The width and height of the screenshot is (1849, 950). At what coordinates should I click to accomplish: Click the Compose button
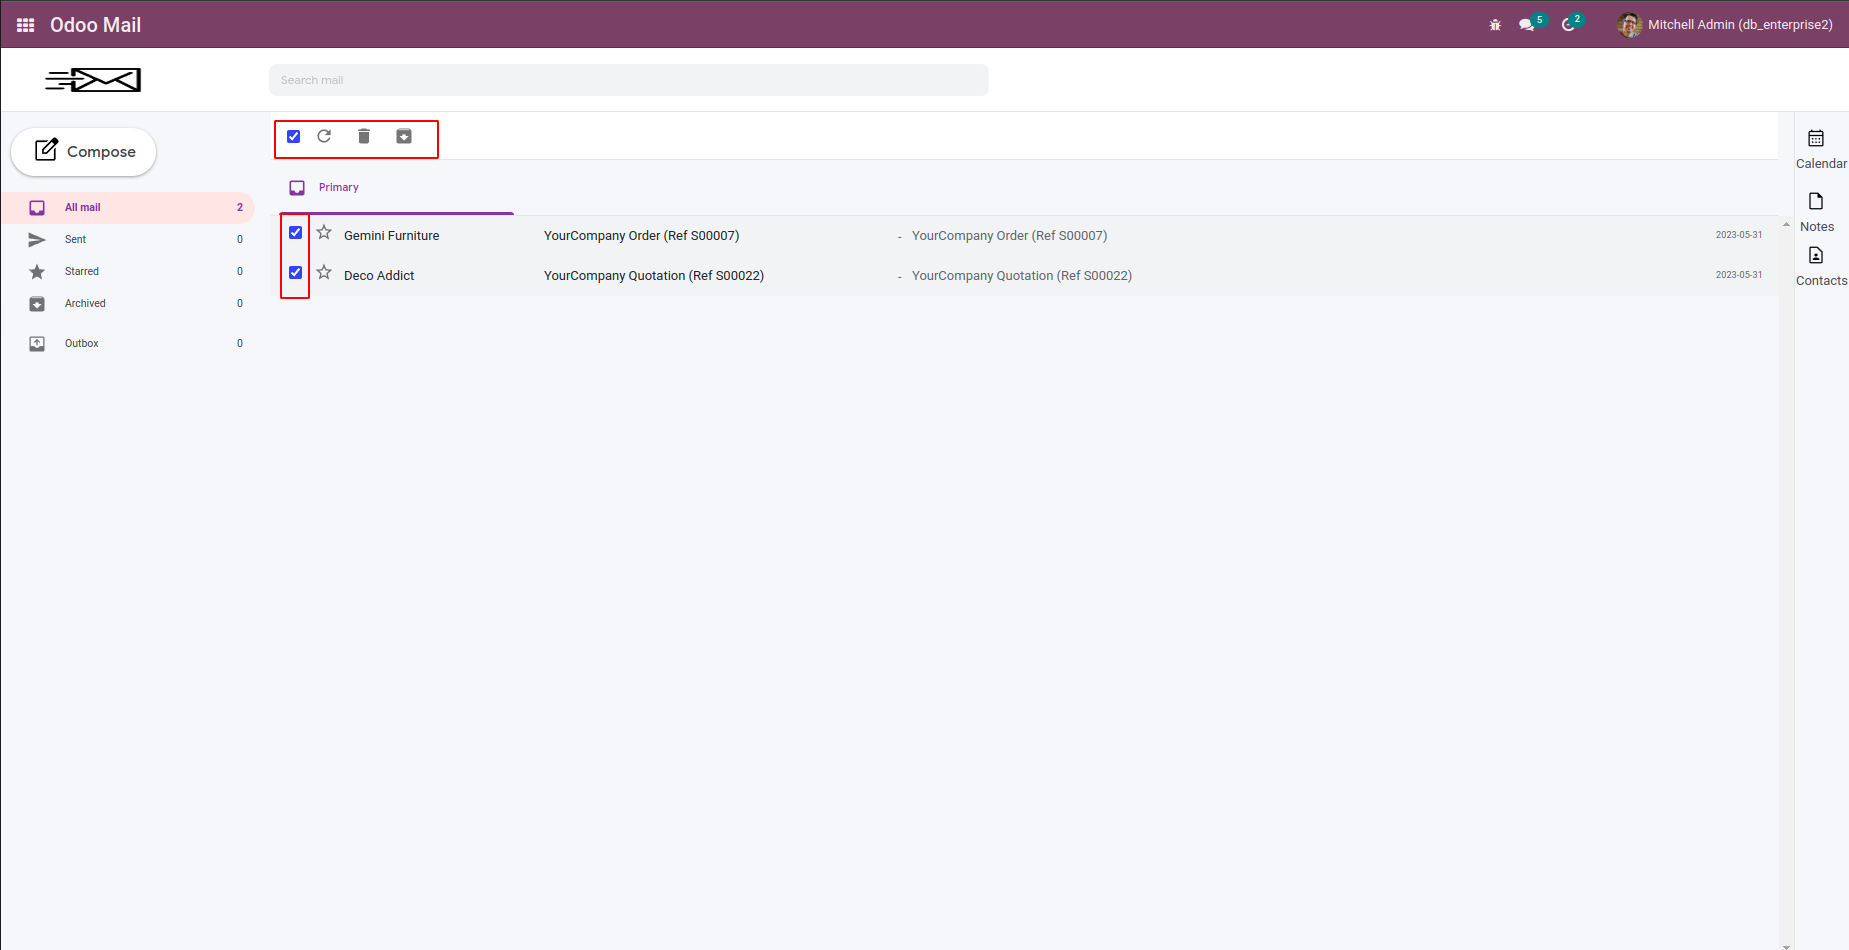[84, 151]
